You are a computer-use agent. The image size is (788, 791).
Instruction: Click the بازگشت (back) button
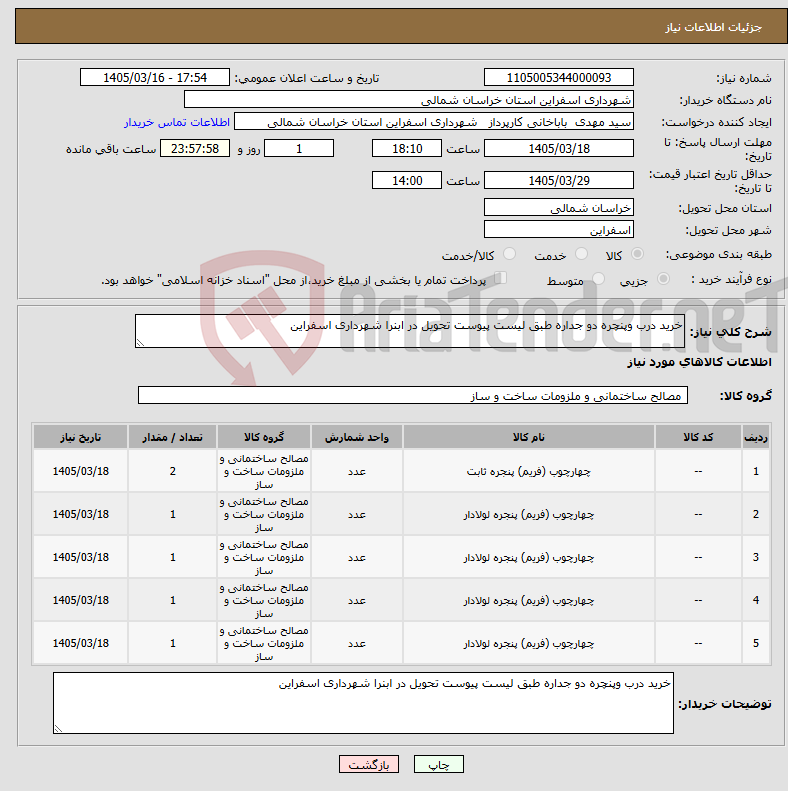coord(369,764)
